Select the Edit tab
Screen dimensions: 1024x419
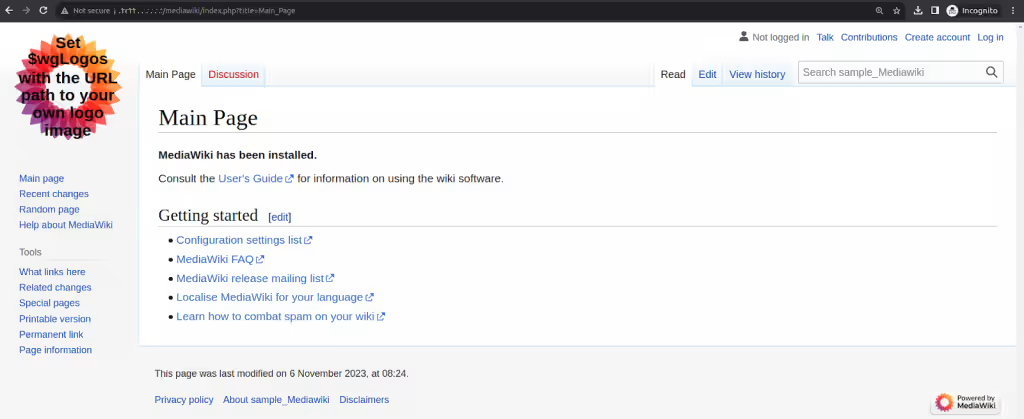(707, 74)
